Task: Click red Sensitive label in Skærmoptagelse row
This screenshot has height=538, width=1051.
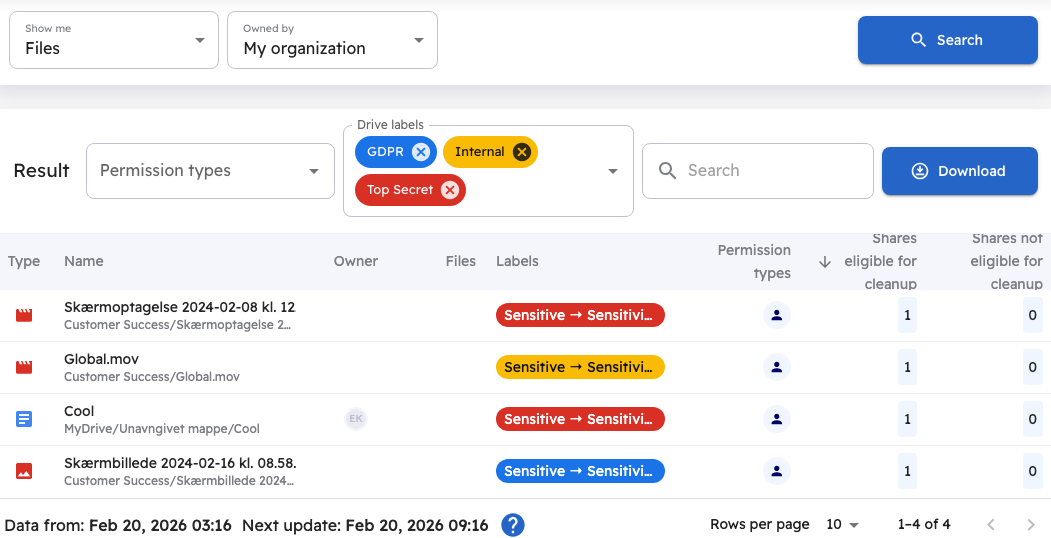Action: pyautogui.click(x=580, y=316)
